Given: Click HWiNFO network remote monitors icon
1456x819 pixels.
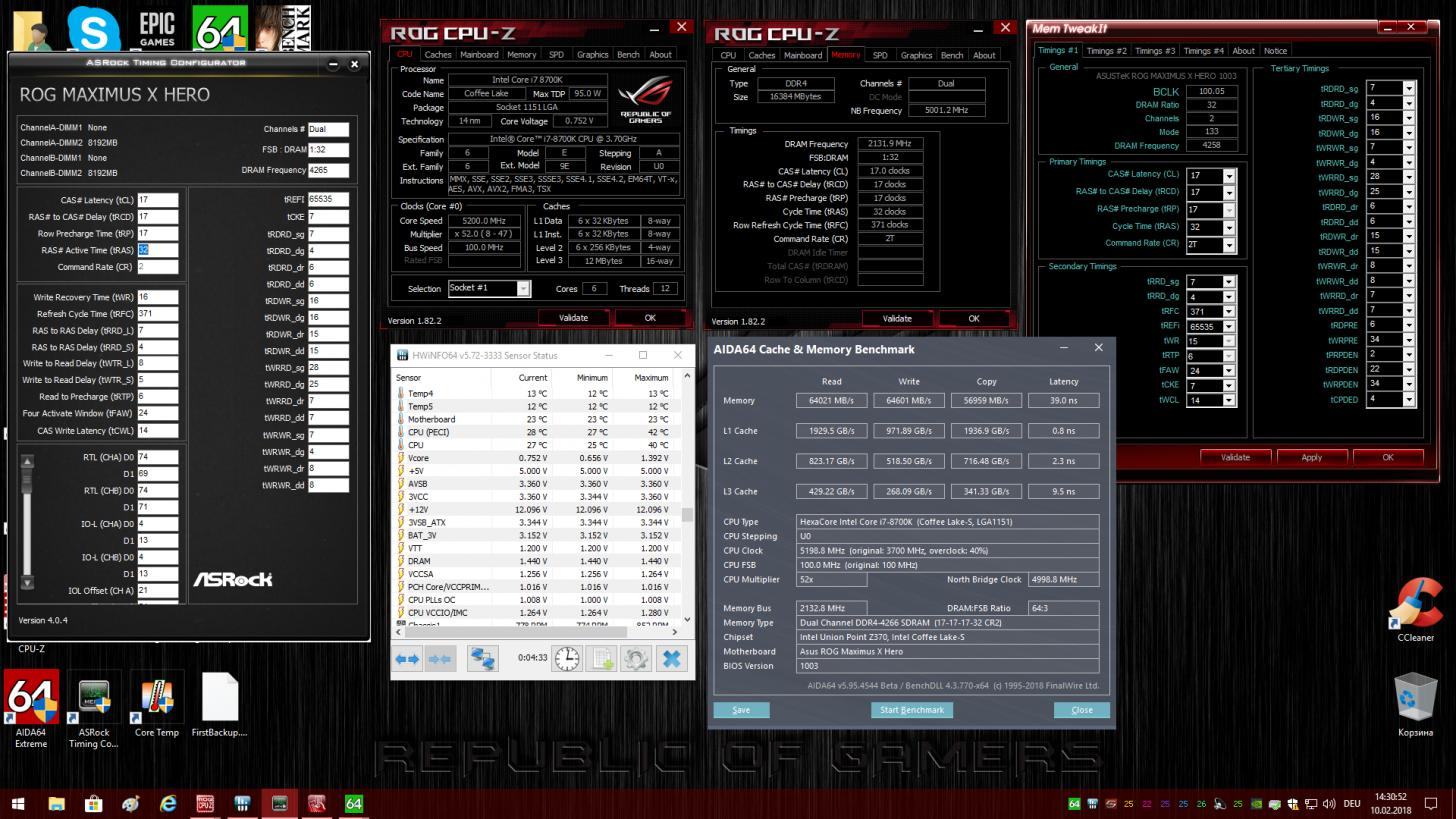Looking at the screenshot, I should click(482, 658).
